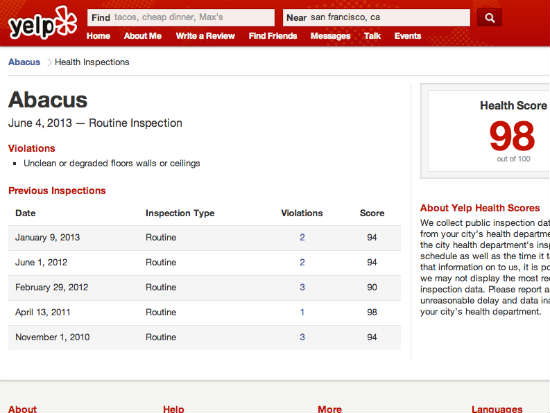Image resolution: width=550 pixels, height=413 pixels.
Task: Click Health Inspections breadcrumb text
Action: click(x=92, y=62)
